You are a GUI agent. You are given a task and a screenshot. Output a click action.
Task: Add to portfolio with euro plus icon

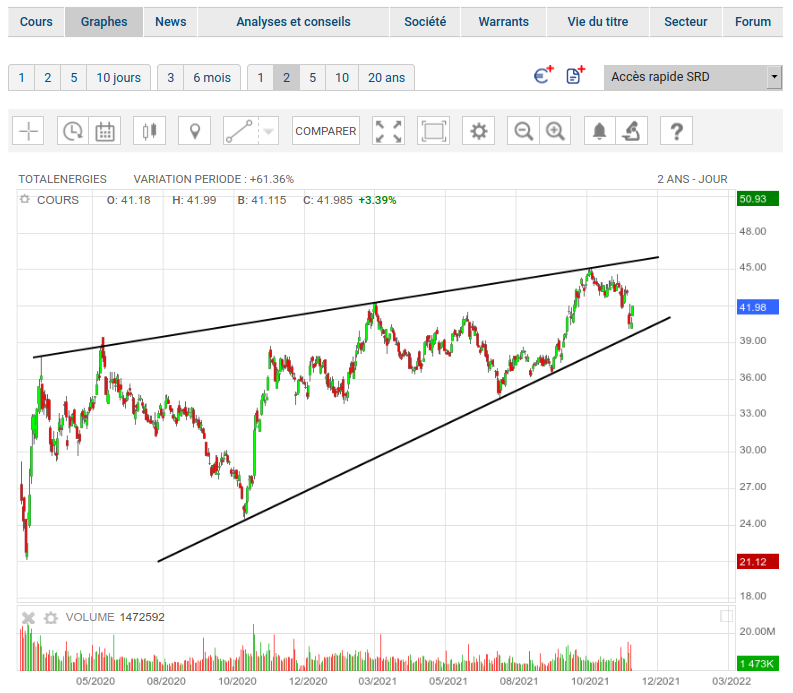[544, 75]
